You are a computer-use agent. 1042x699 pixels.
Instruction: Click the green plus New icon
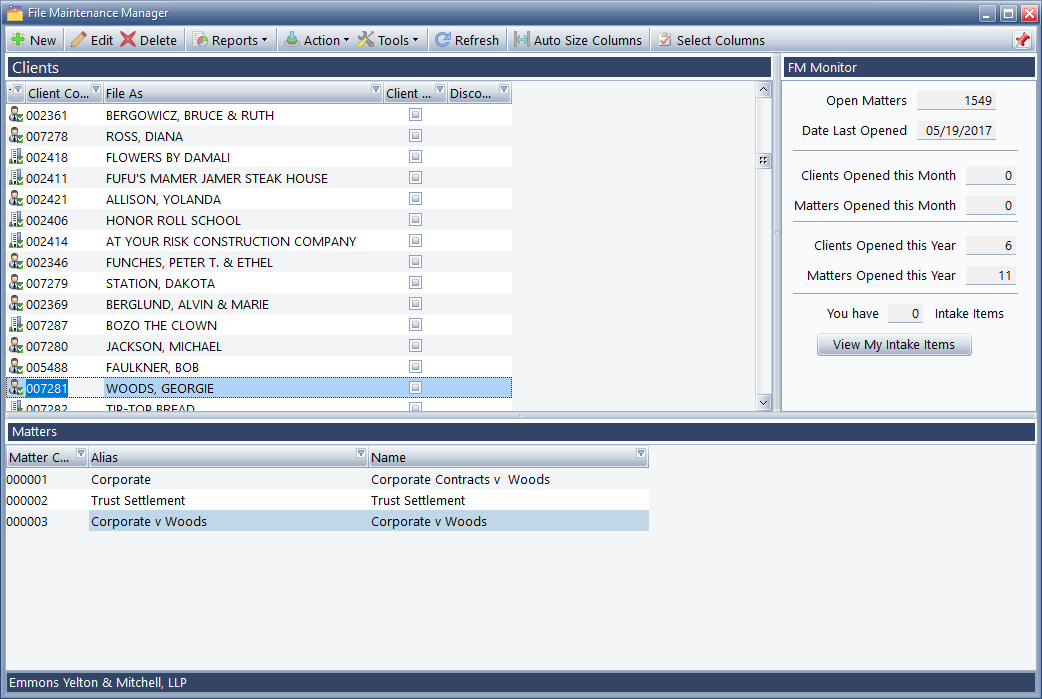click(x=18, y=40)
